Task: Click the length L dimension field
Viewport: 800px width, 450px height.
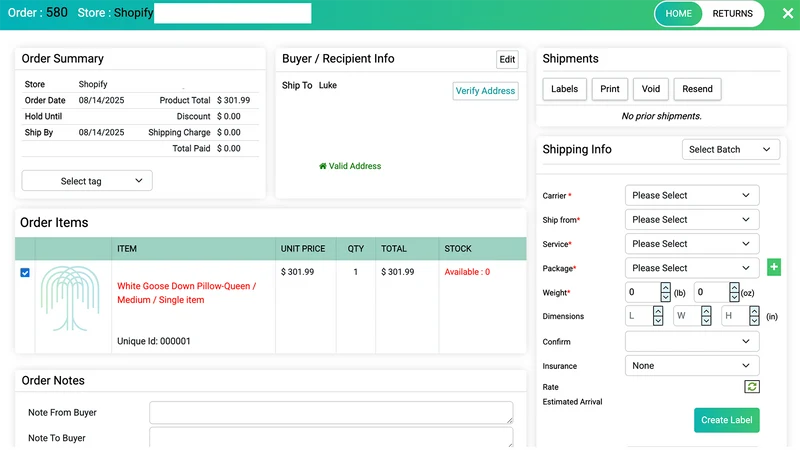Action: point(639,316)
